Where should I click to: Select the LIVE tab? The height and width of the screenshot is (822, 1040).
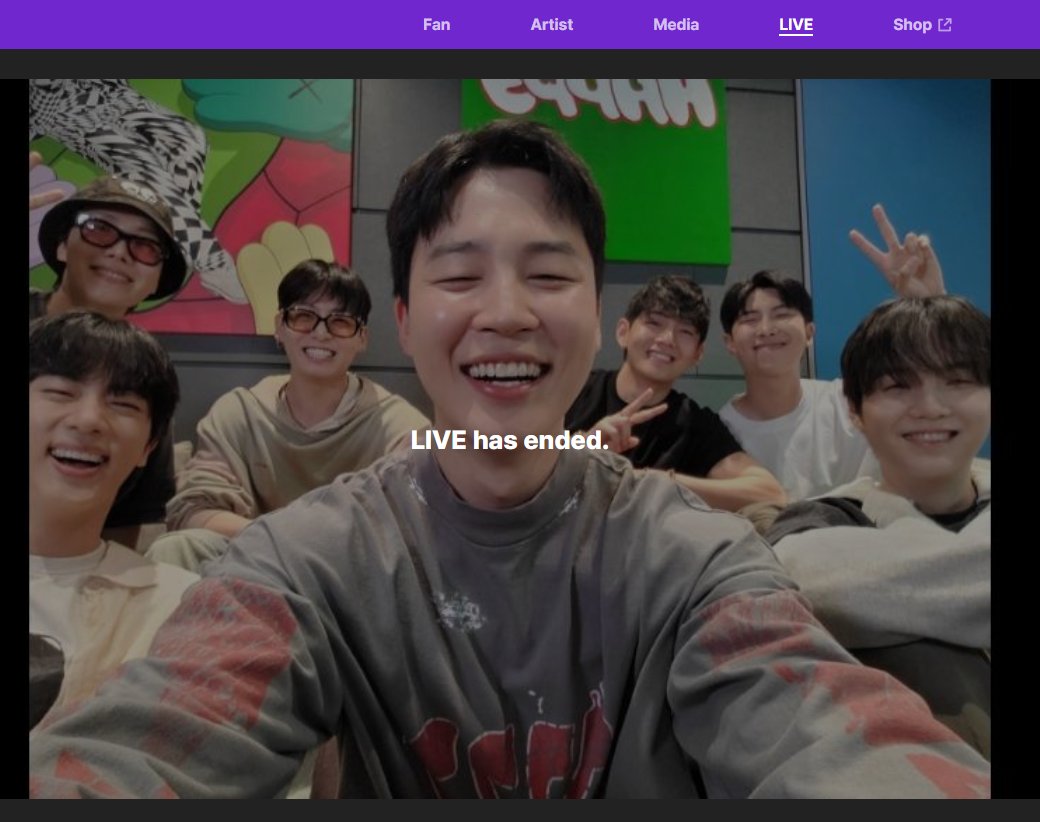tap(795, 25)
